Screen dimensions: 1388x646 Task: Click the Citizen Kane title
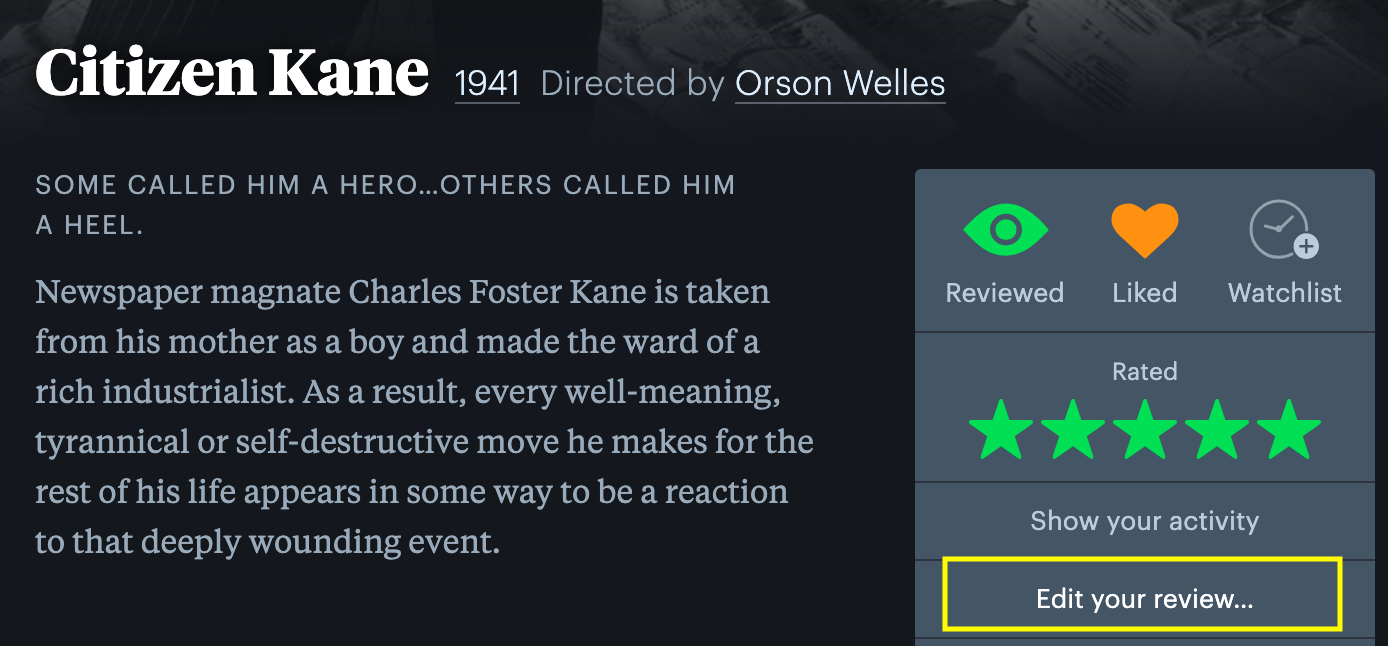[x=232, y=74]
